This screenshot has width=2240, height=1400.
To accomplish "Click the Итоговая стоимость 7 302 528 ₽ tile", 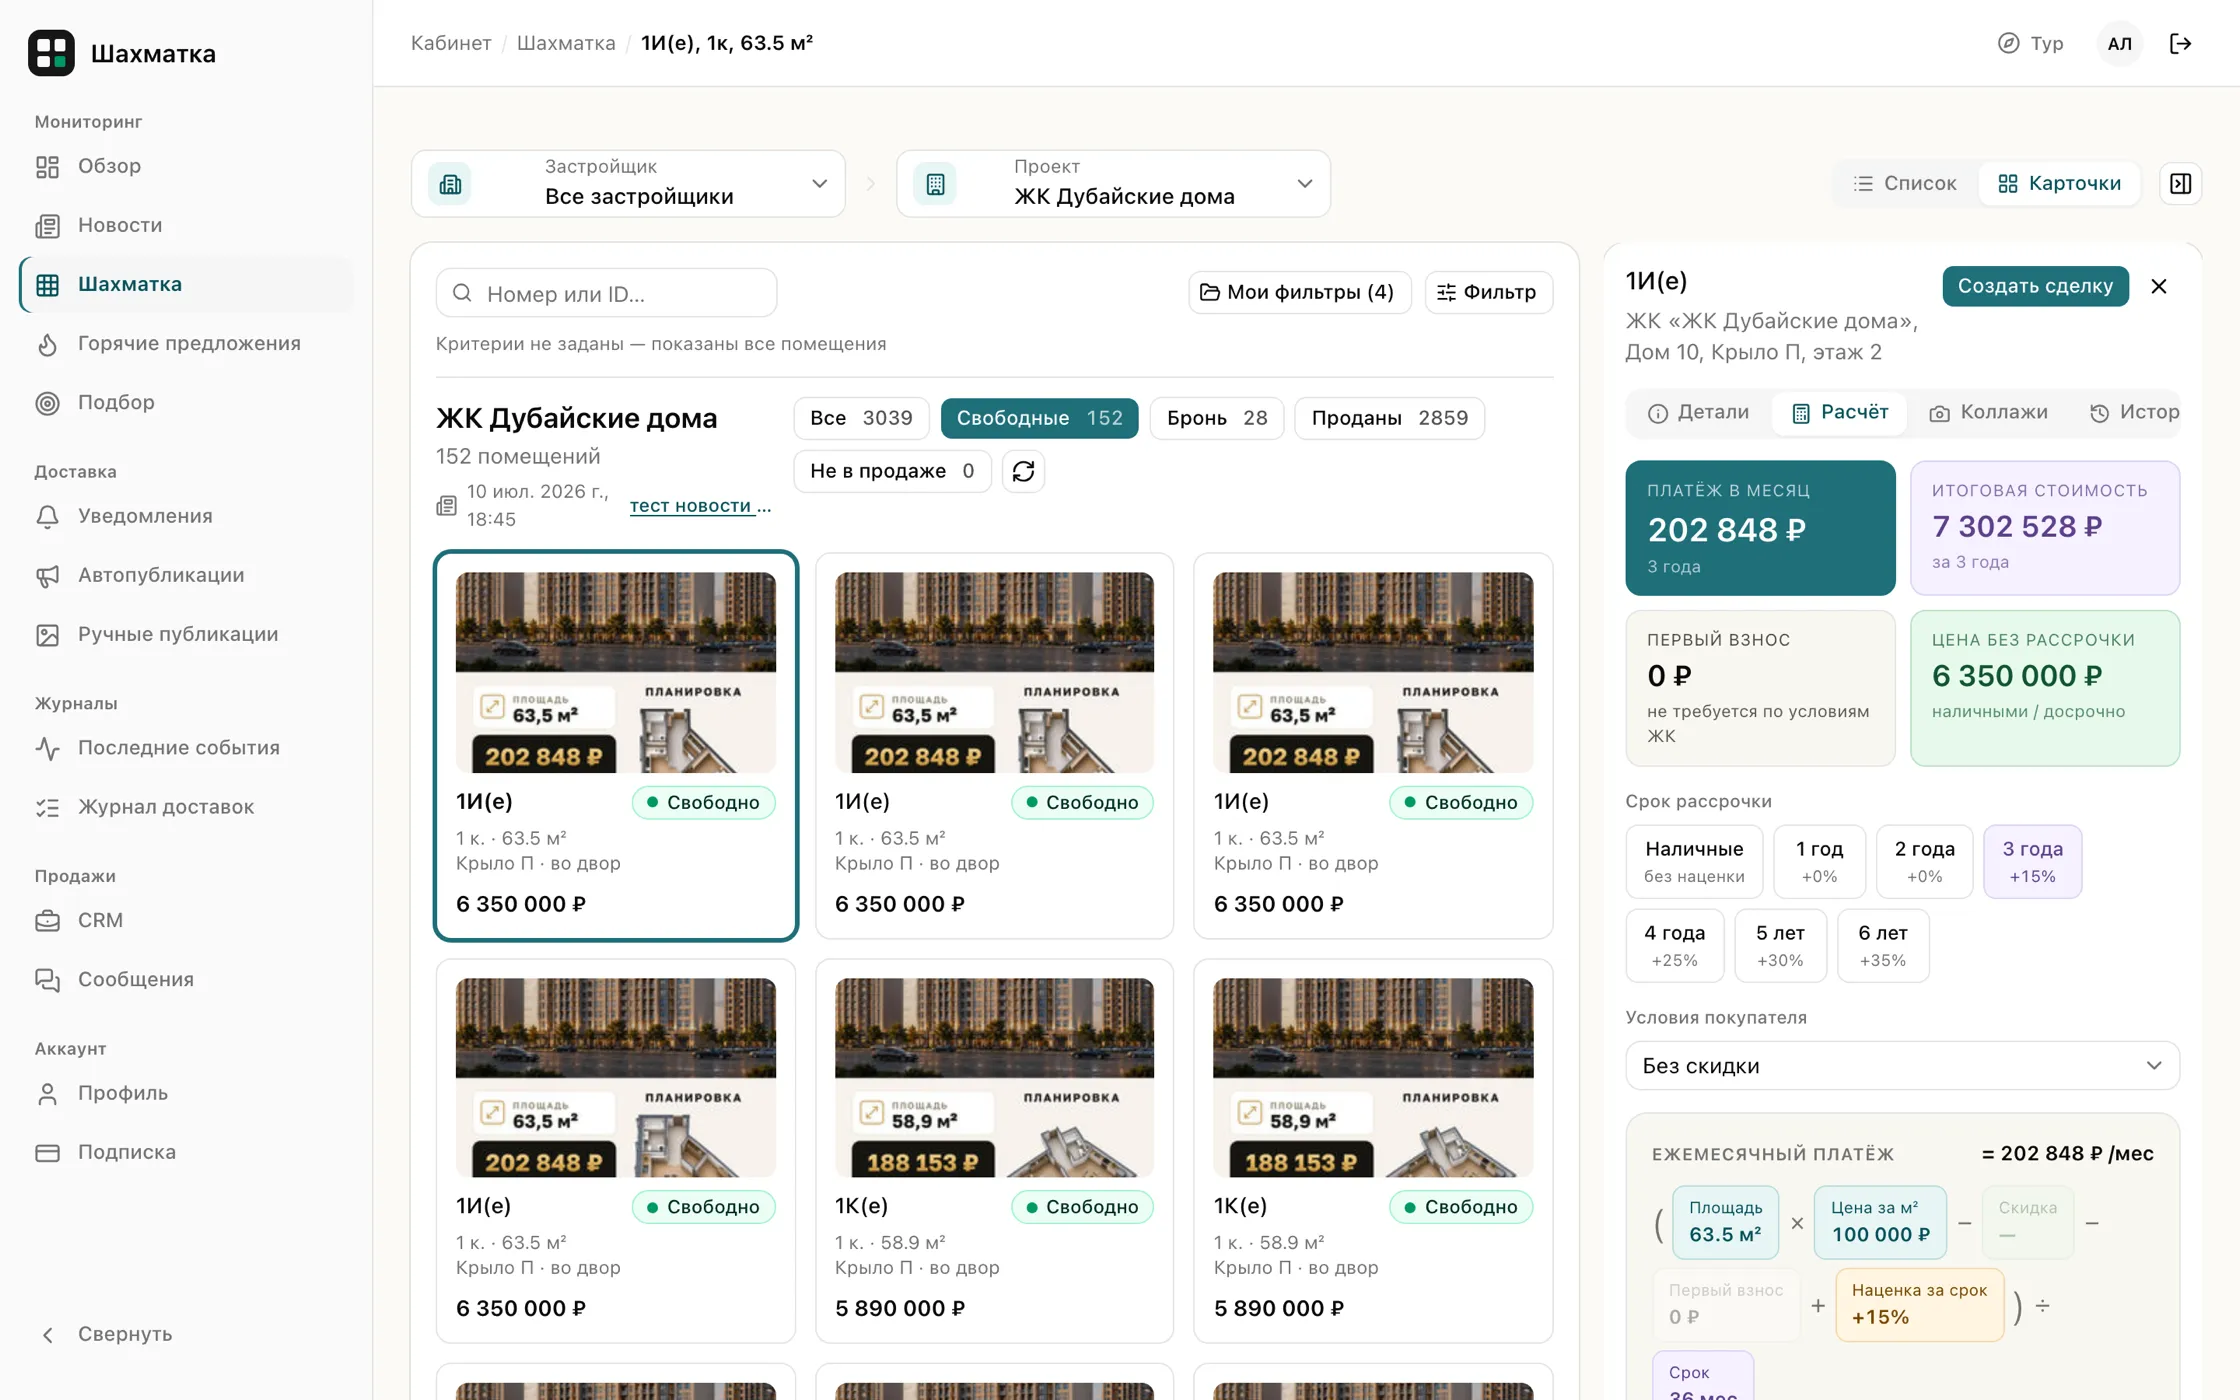I will pos(2044,528).
